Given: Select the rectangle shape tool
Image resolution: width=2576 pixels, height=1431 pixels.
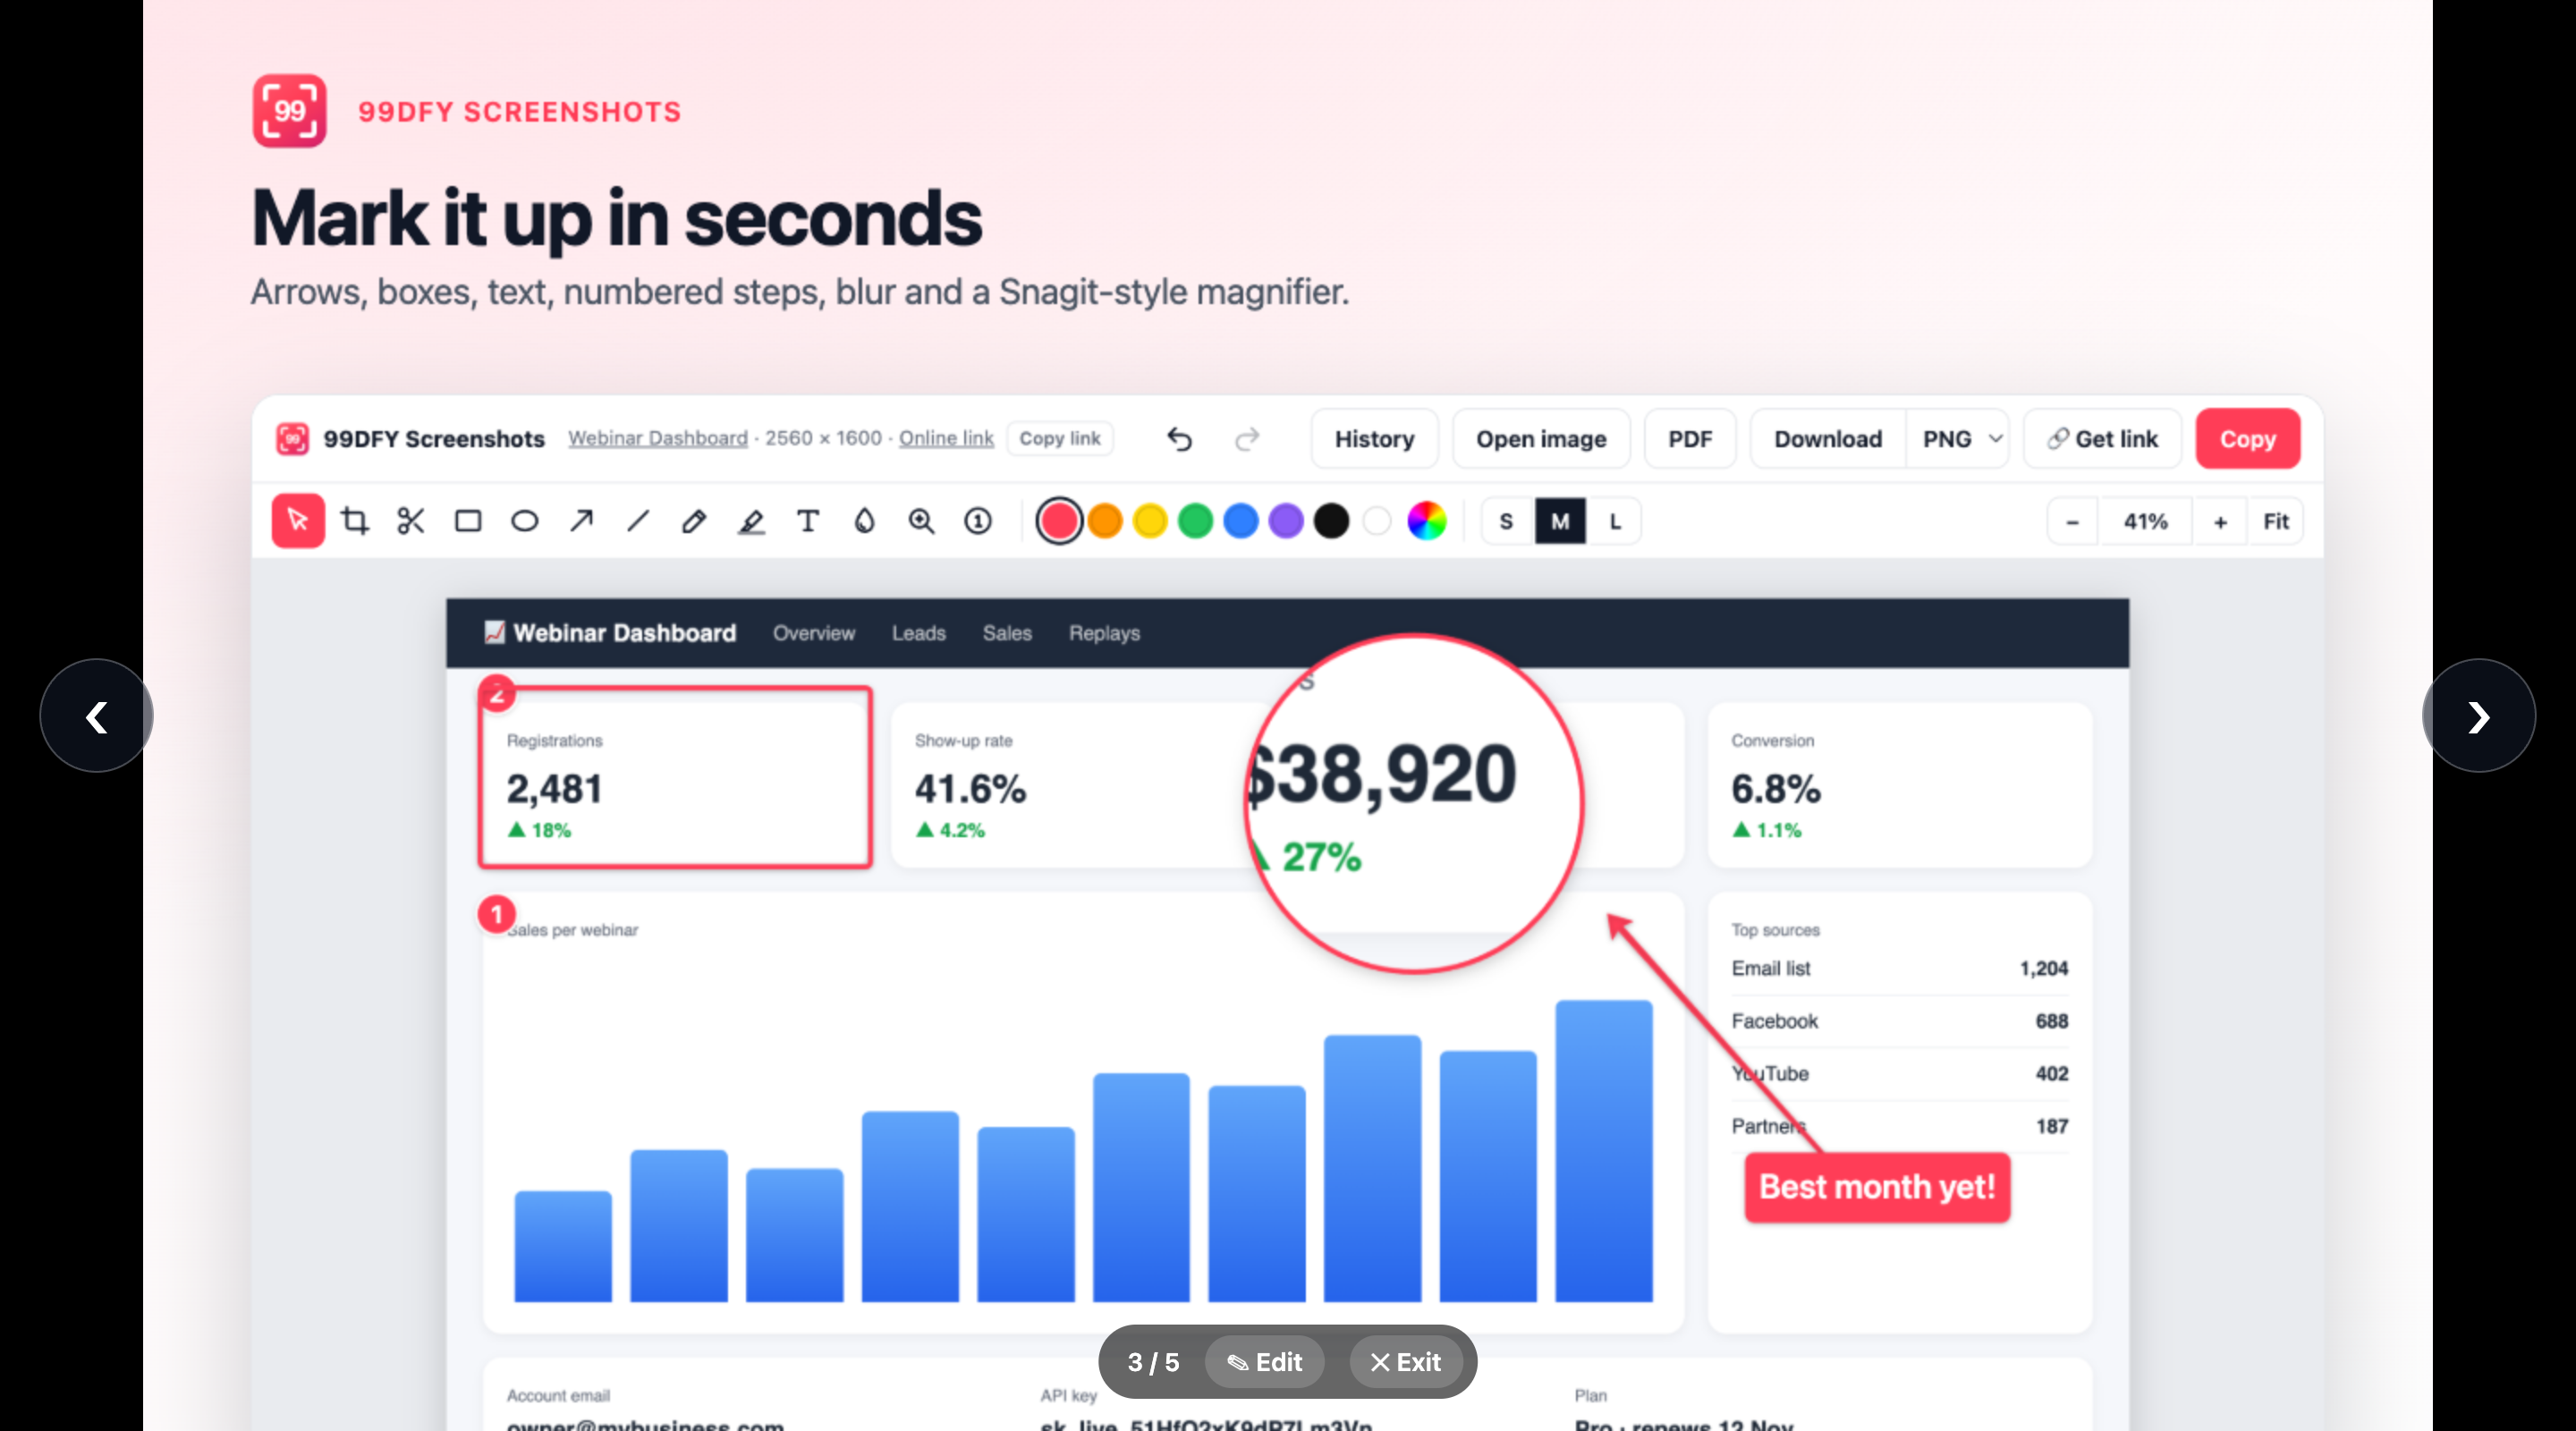Looking at the screenshot, I should pyautogui.click(x=468, y=521).
